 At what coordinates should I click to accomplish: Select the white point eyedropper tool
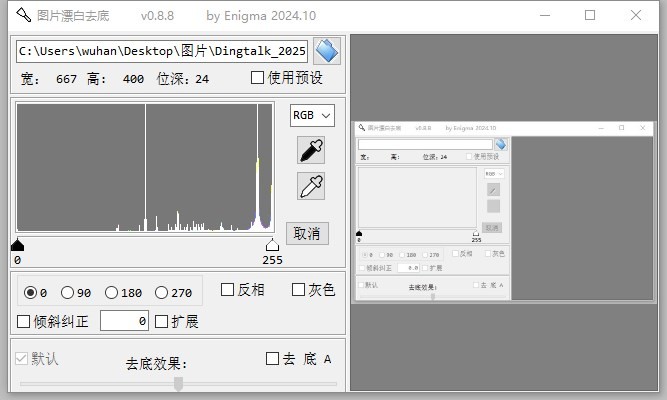pyautogui.click(x=311, y=186)
